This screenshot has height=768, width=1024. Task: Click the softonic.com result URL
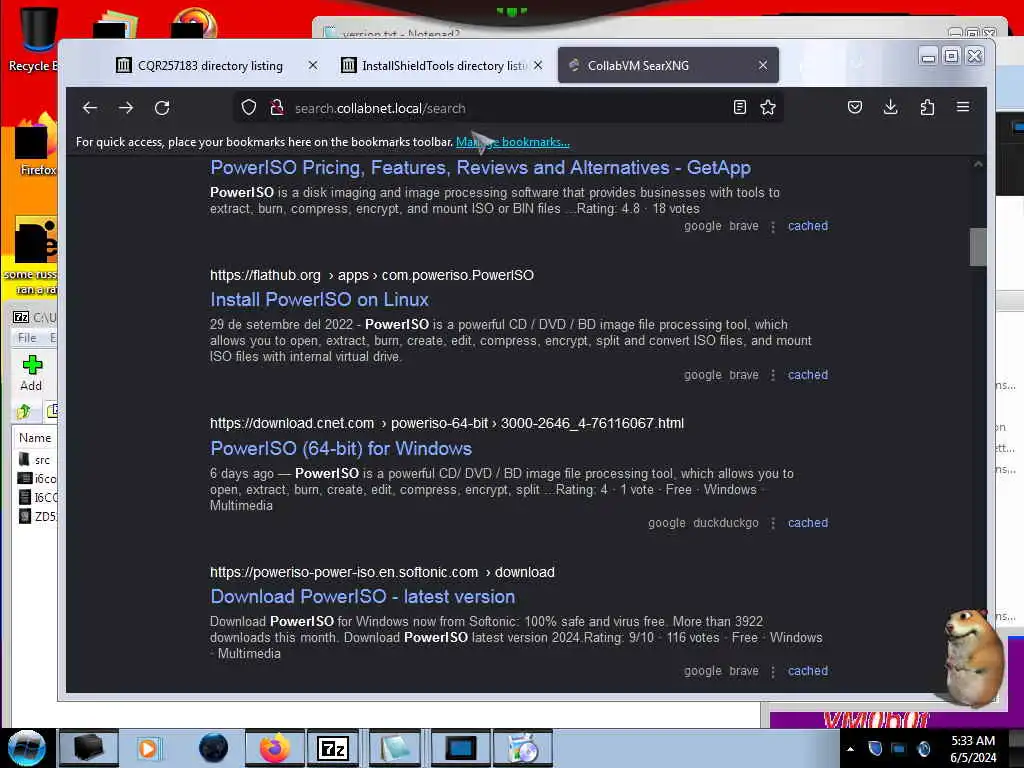[382, 573]
